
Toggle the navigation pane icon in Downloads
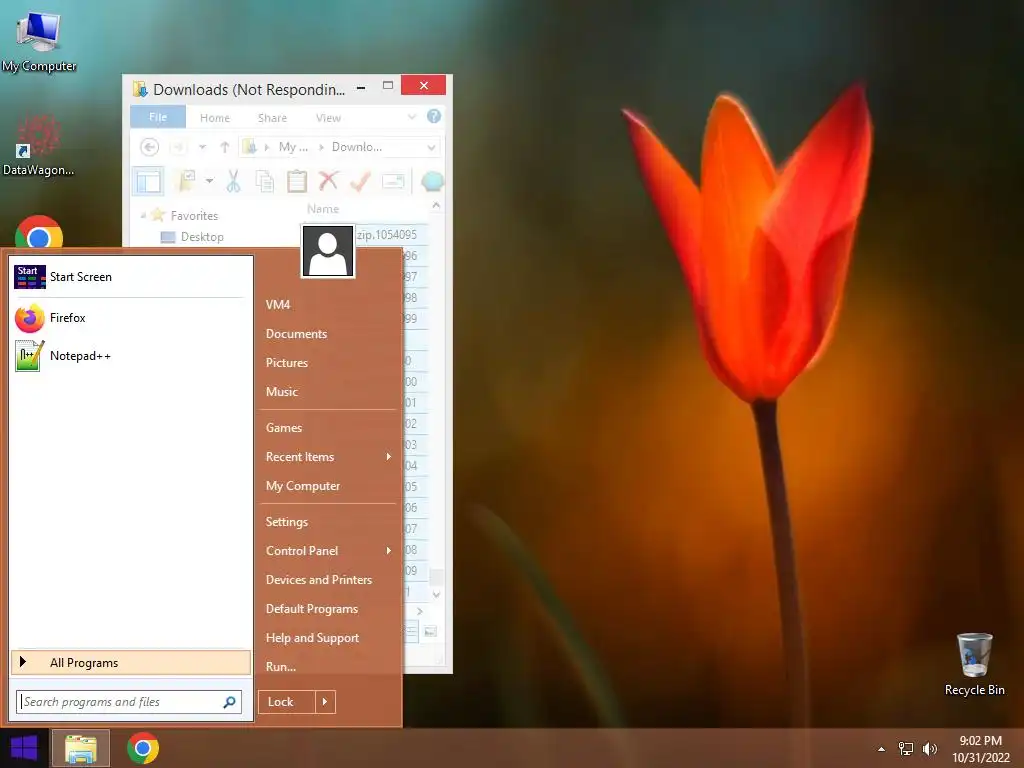pos(148,181)
